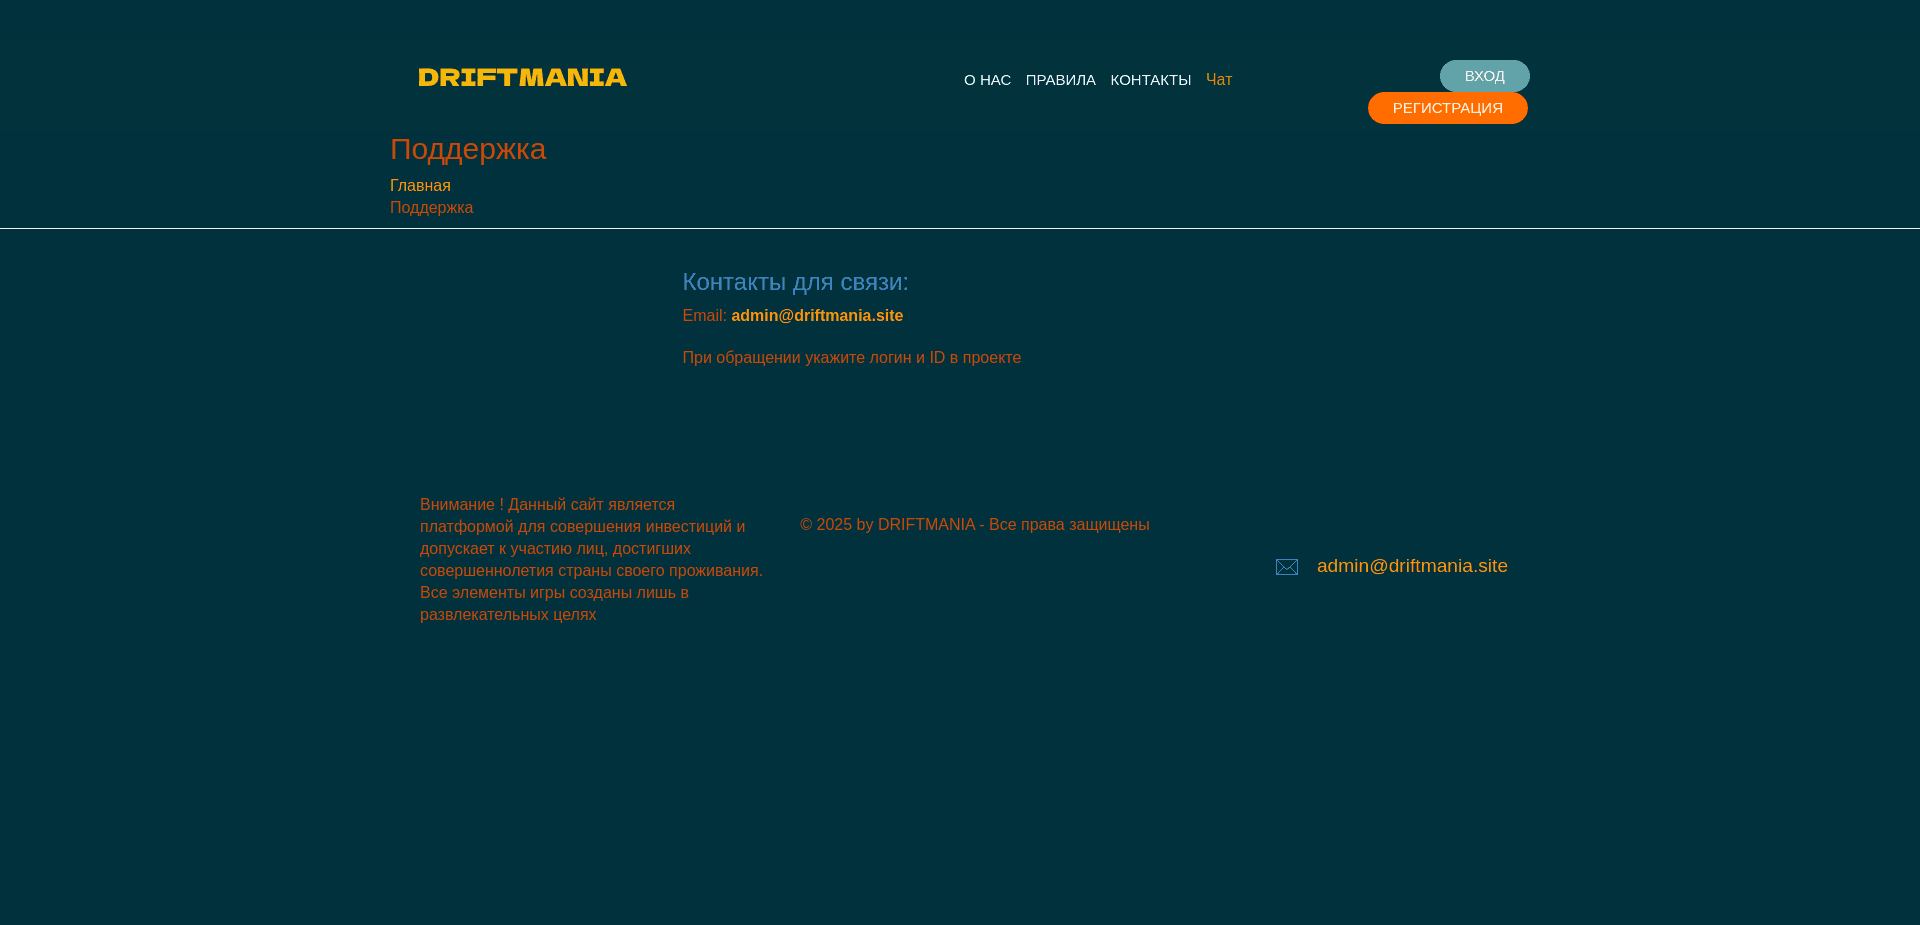Click the warning disclaimer text block
1920x925 pixels.
(591, 559)
